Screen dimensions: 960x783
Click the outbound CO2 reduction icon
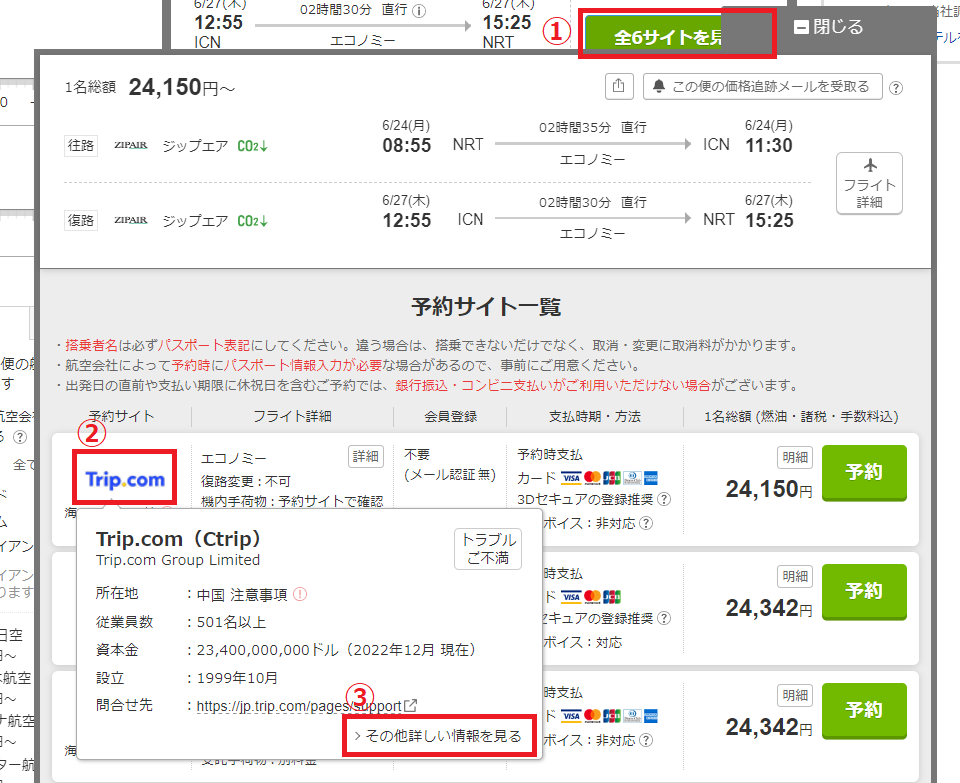click(252, 146)
